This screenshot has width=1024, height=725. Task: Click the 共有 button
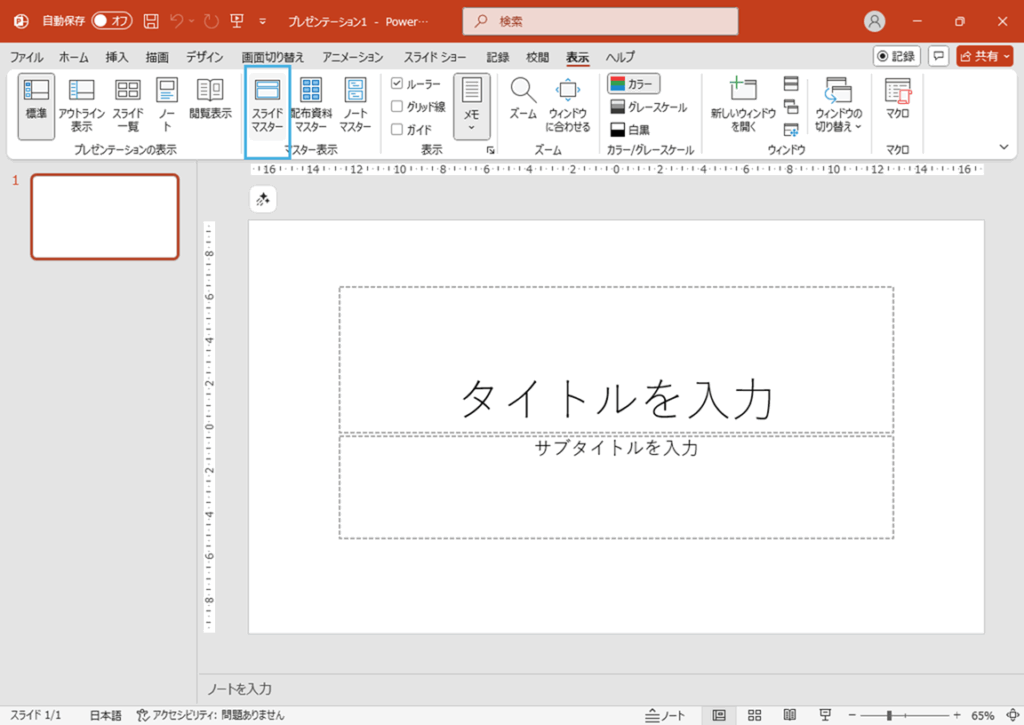(984, 56)
